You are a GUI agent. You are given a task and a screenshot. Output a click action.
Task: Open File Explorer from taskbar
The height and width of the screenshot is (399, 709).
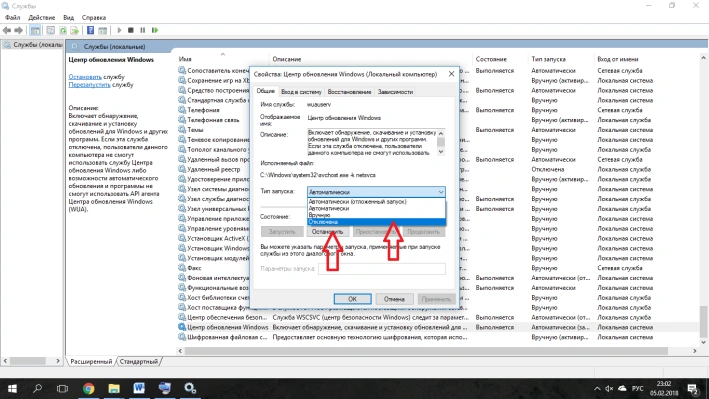click(x=114, y=389)
